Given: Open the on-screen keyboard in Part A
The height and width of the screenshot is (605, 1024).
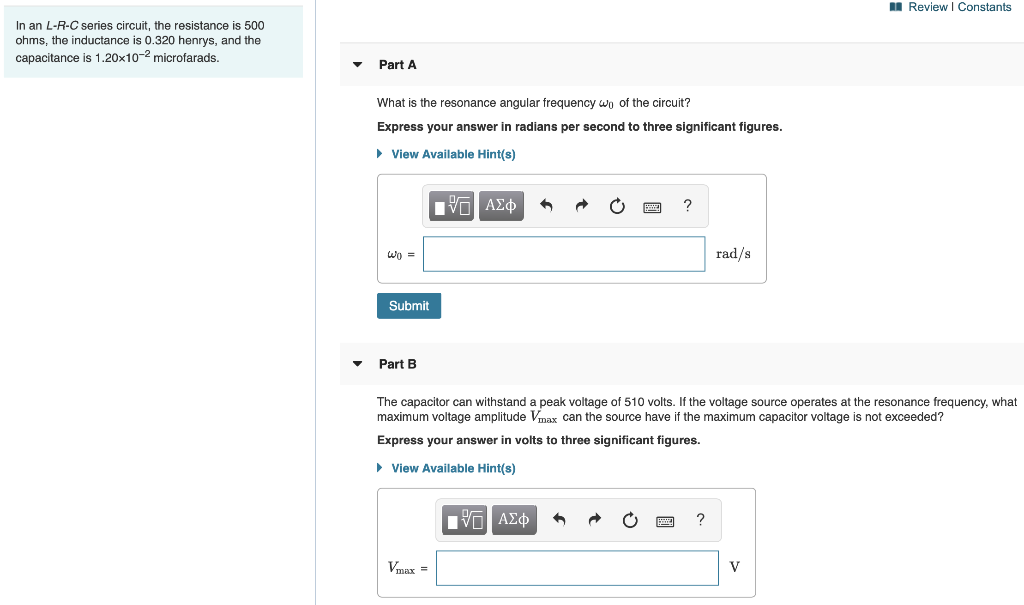Looking at the screenshot, I should pyautogui.click(x=652, y=205).
